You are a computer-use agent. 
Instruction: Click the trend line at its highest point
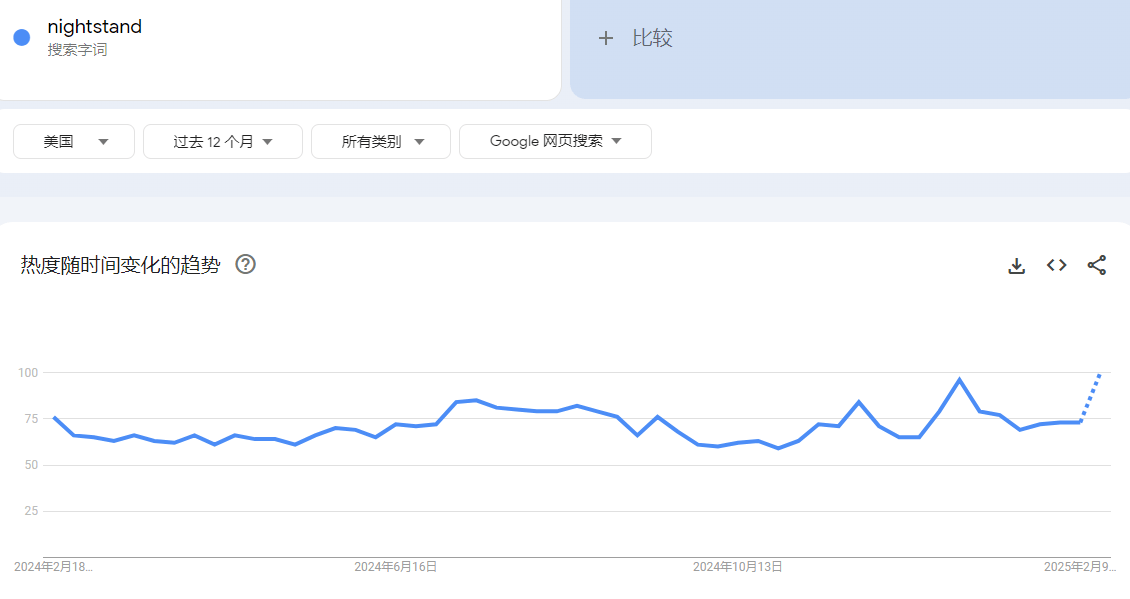click(x=958, y=379)
